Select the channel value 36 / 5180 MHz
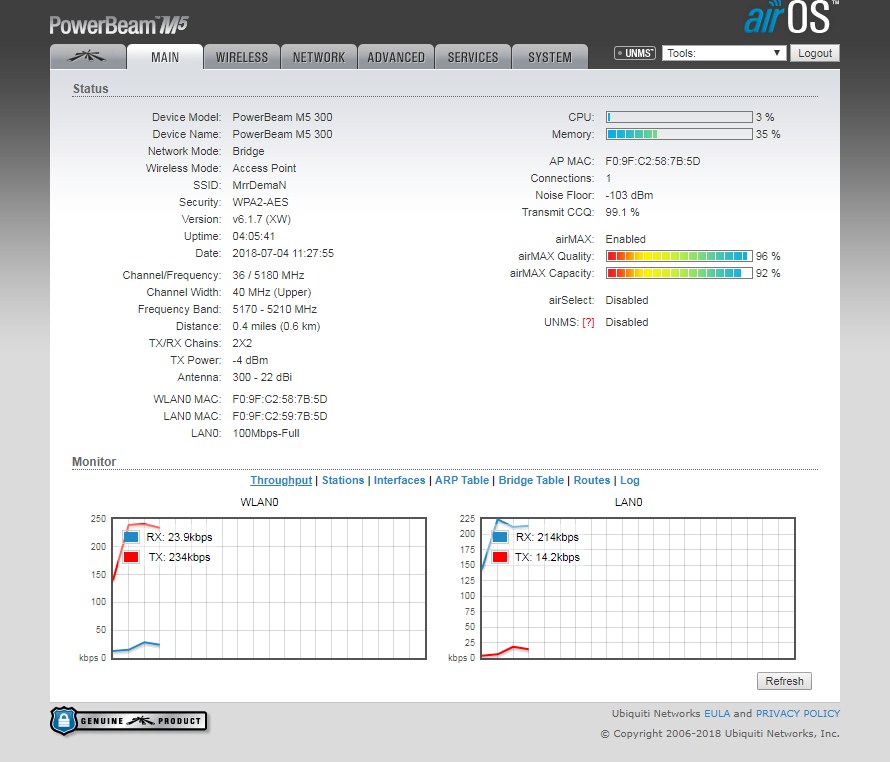Viewport: 890px width, 762px height. click(x=268, y=275)
